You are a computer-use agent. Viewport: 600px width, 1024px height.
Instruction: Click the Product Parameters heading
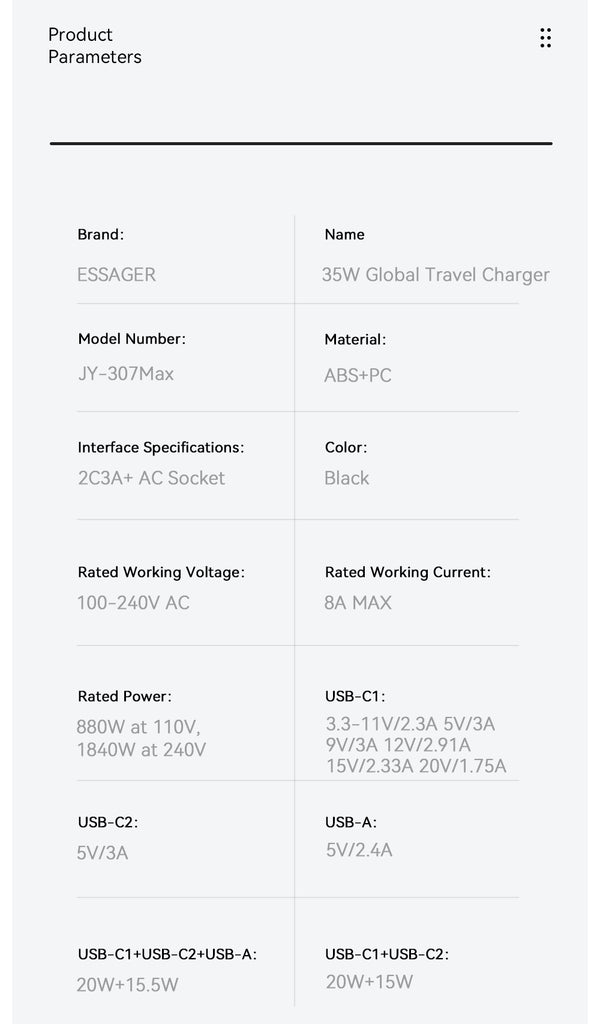pos(95,46)
